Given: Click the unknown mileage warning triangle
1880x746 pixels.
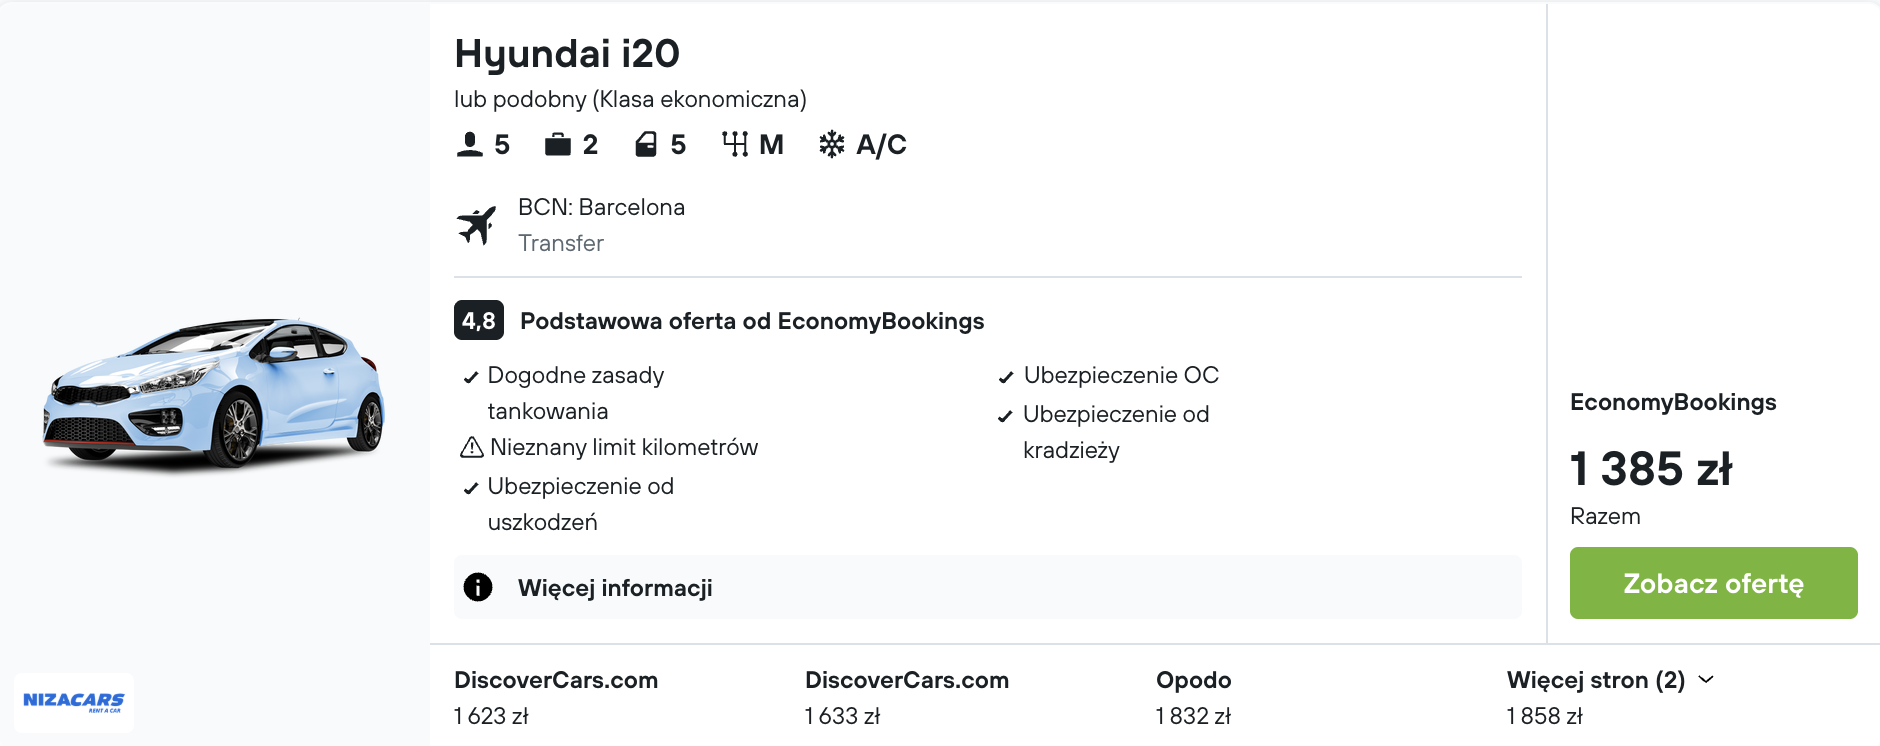Looking at the screenshot, I should pyautogui.click(x=471, y=447).
